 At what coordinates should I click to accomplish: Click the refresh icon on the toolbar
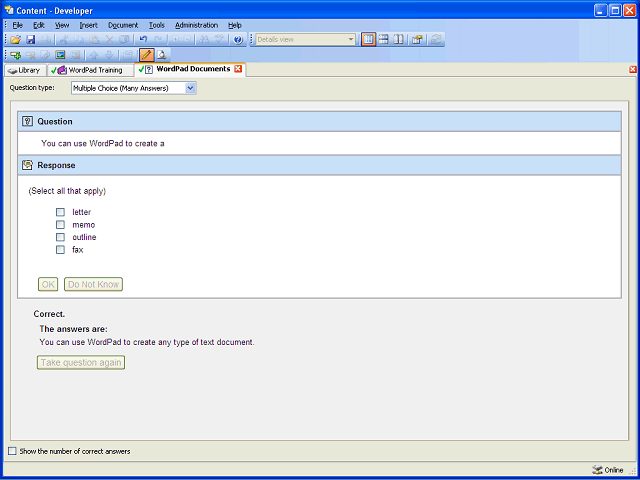[436, 40]
